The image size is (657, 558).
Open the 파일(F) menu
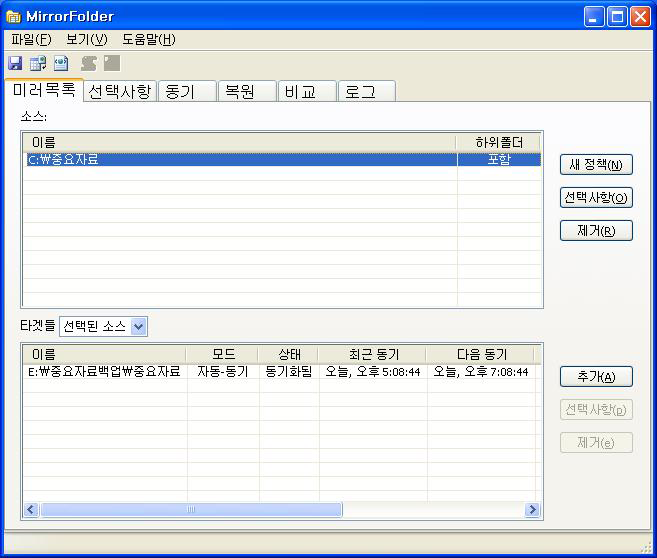click(x=31, y=39)
